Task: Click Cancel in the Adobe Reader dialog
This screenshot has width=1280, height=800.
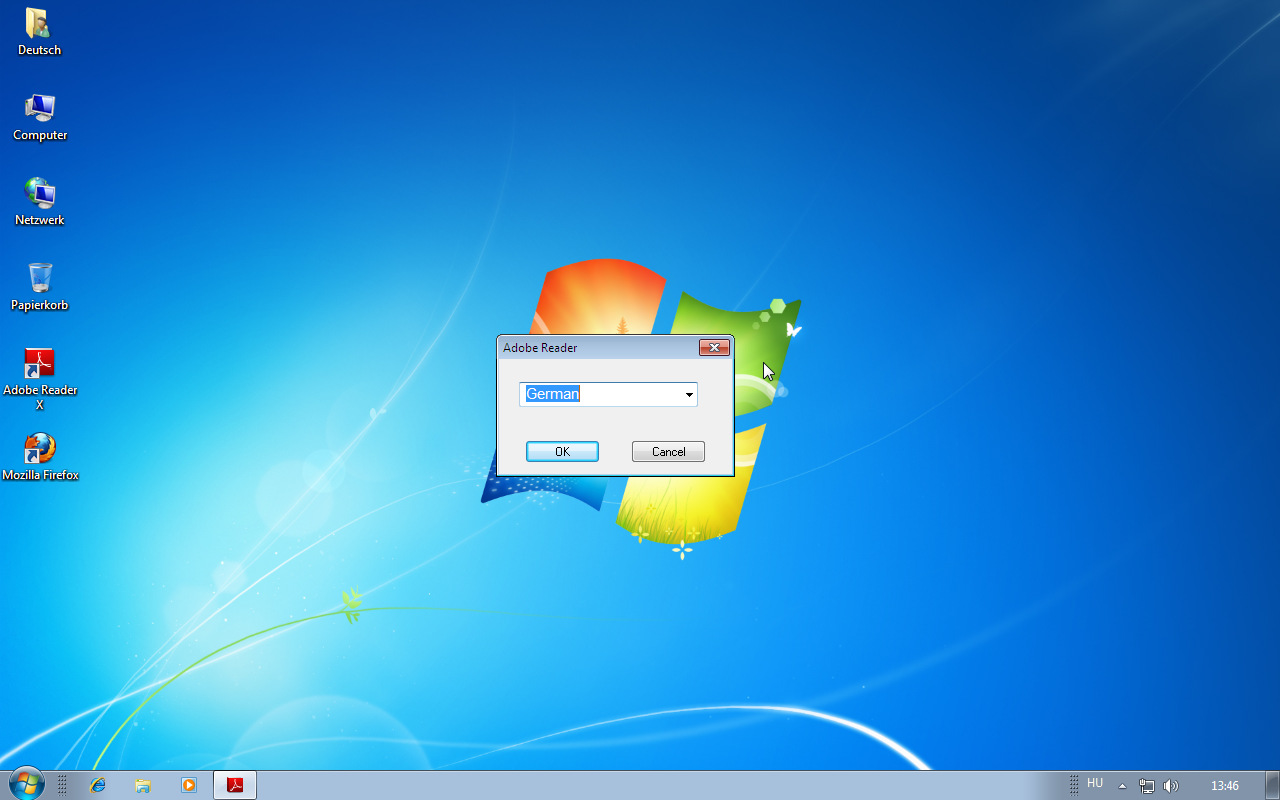Action: point(668,452)
